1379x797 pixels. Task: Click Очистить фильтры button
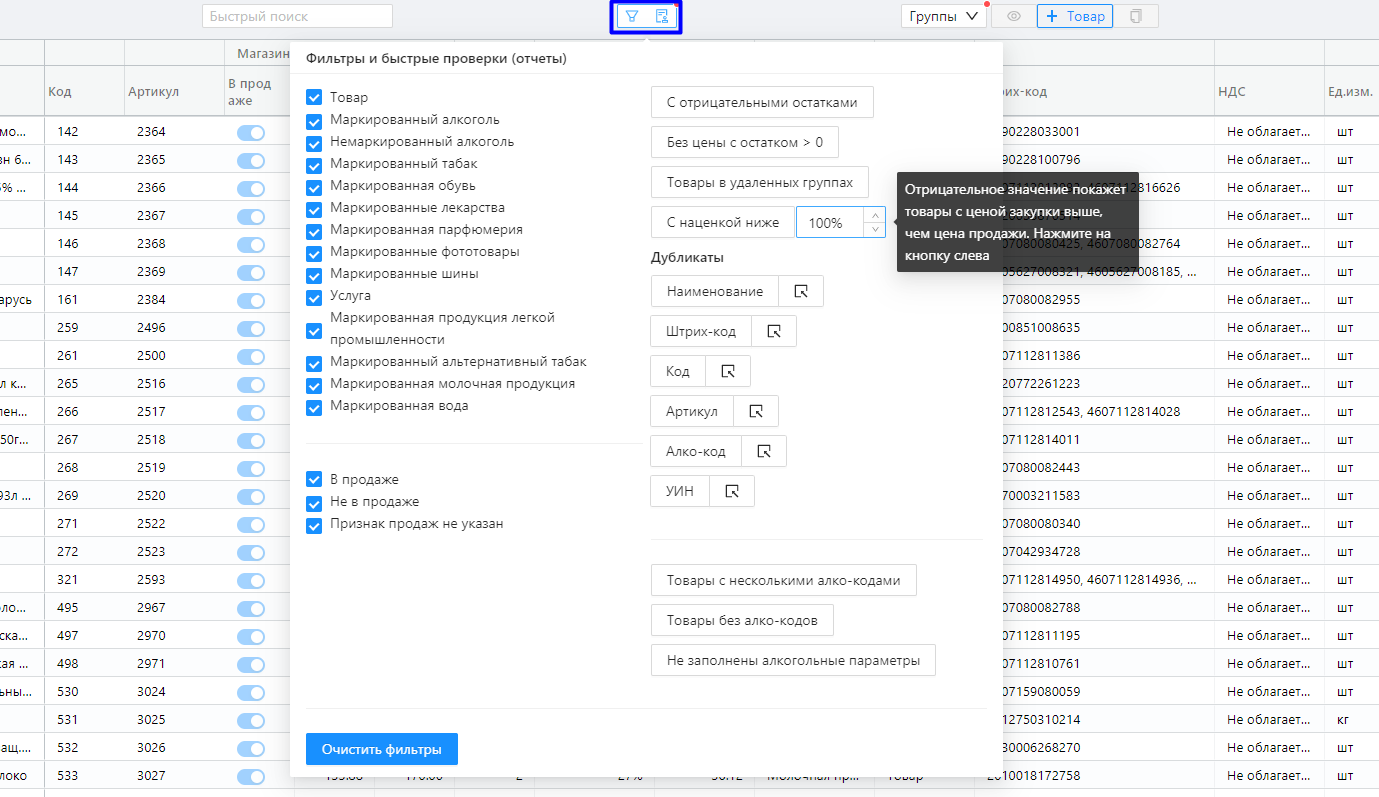tap(382, 749)
